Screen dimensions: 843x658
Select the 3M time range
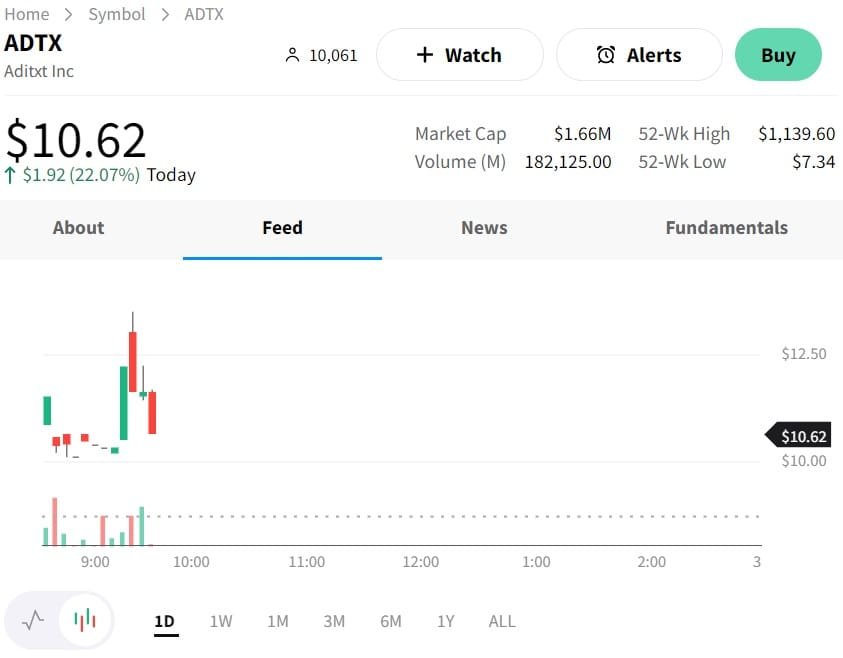tap(334, 621)
